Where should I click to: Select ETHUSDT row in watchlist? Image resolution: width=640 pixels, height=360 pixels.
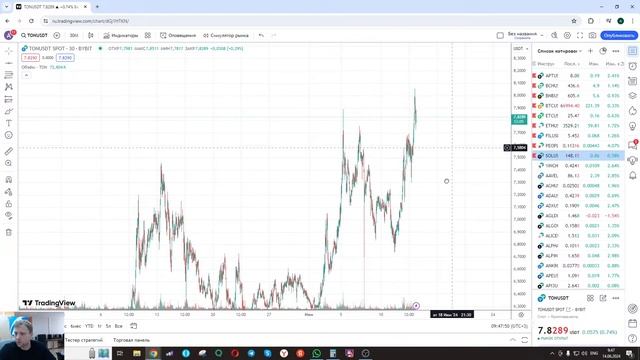click(x=578, y=126)
